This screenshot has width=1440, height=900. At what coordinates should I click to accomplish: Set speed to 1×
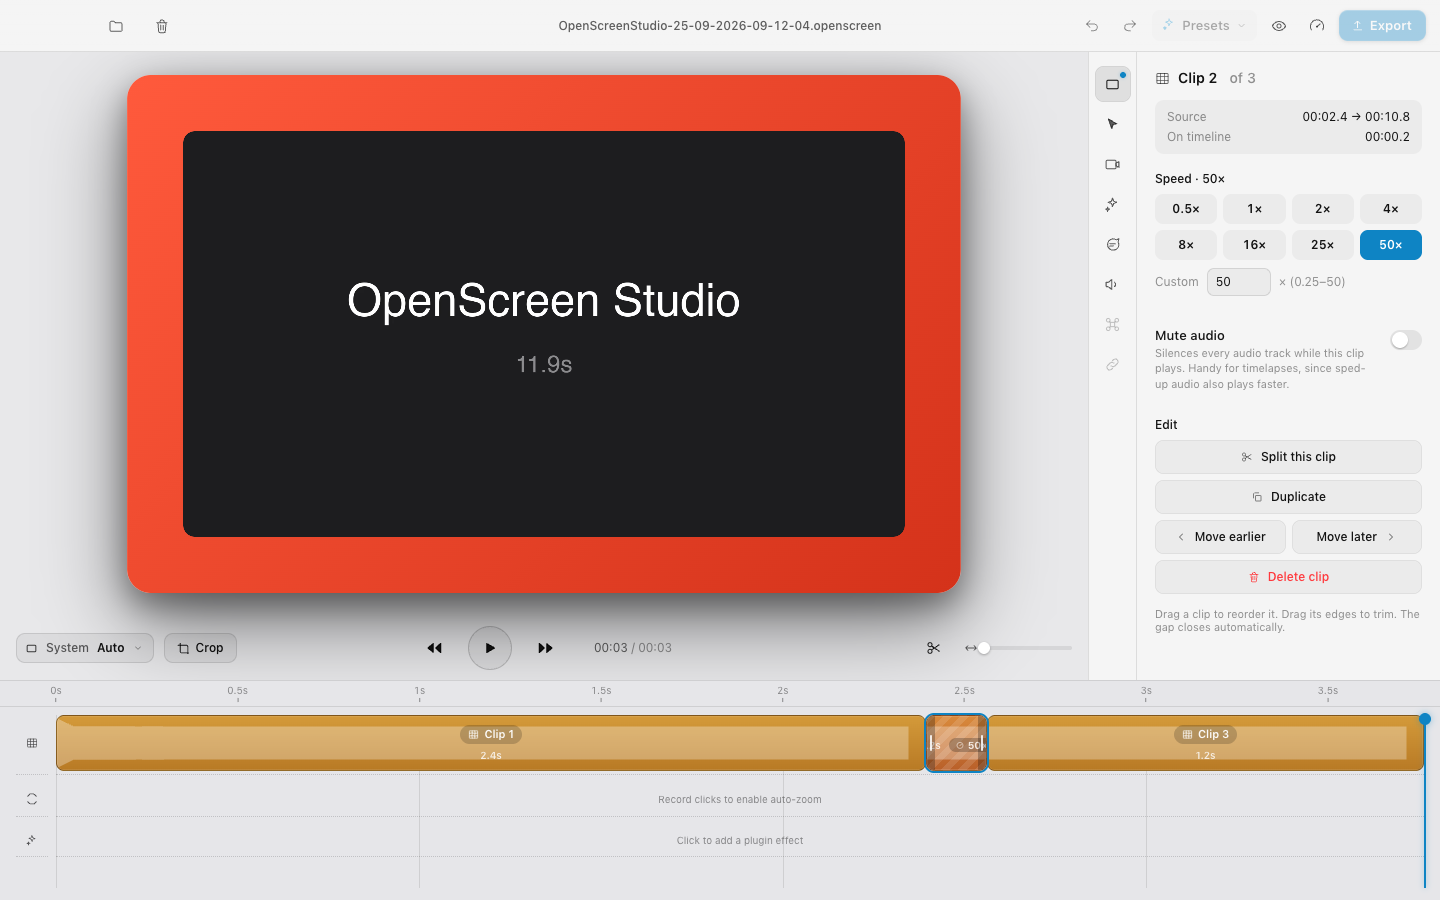tap(1254, 209)
